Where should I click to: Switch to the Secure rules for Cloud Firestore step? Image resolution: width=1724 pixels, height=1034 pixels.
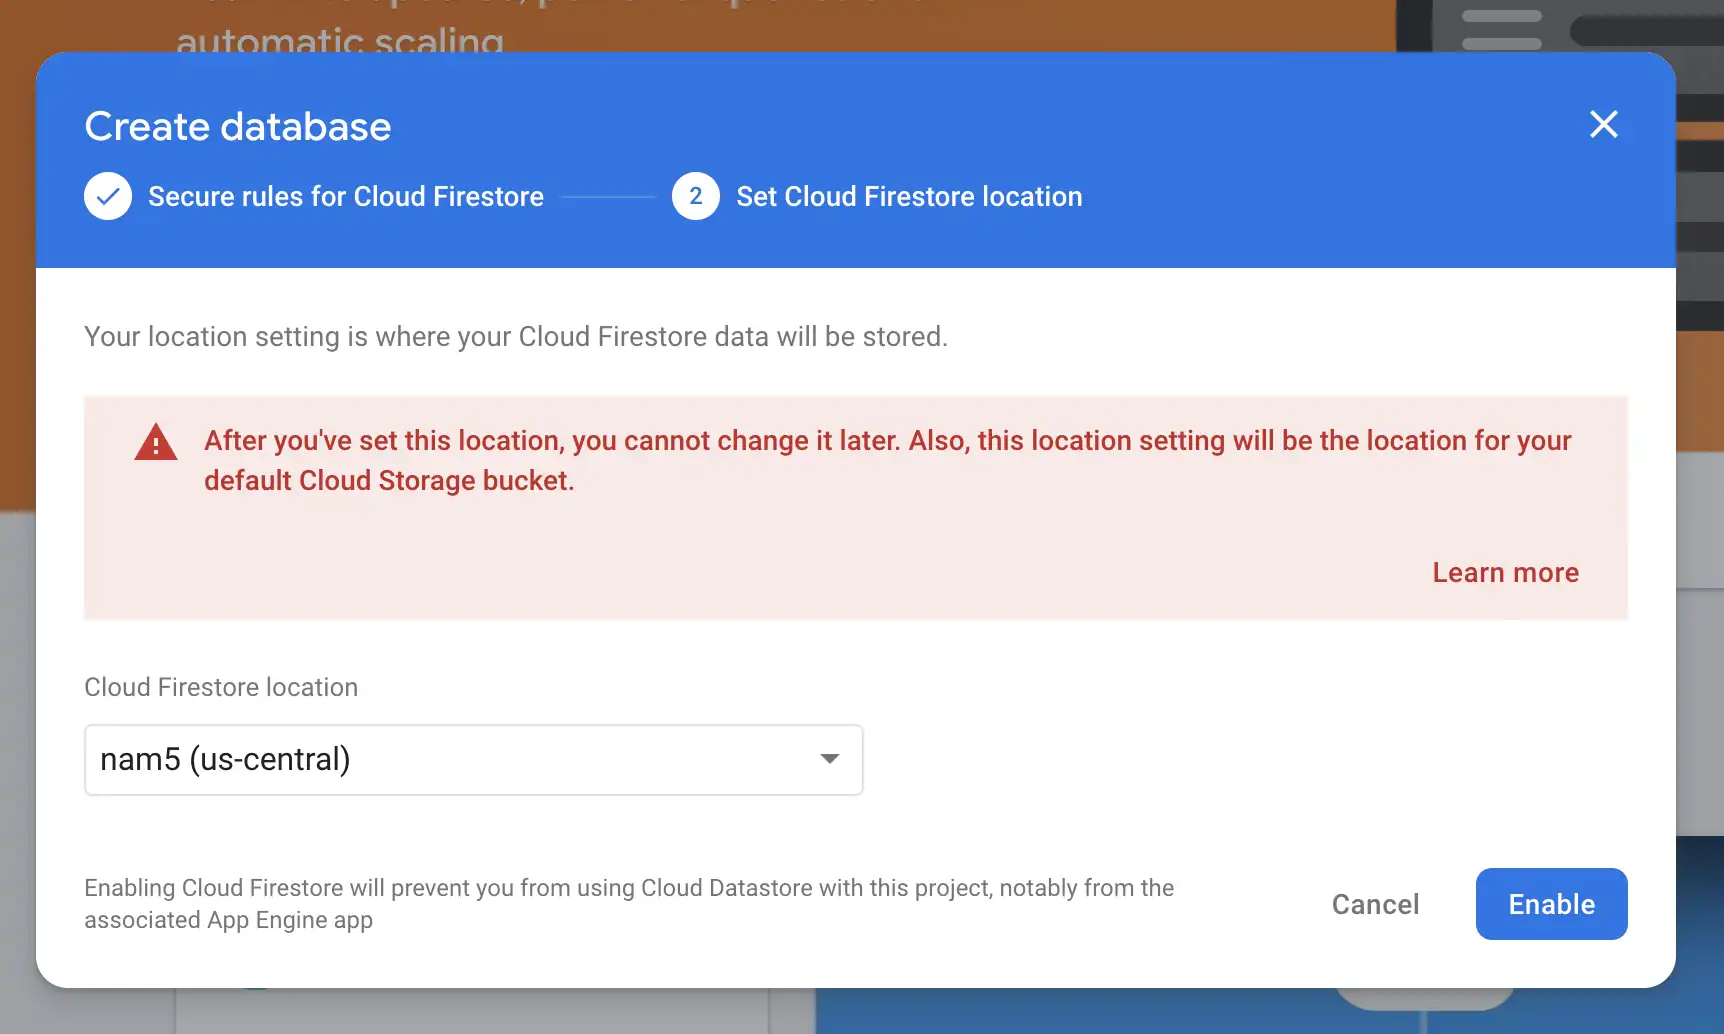(345, 196)
